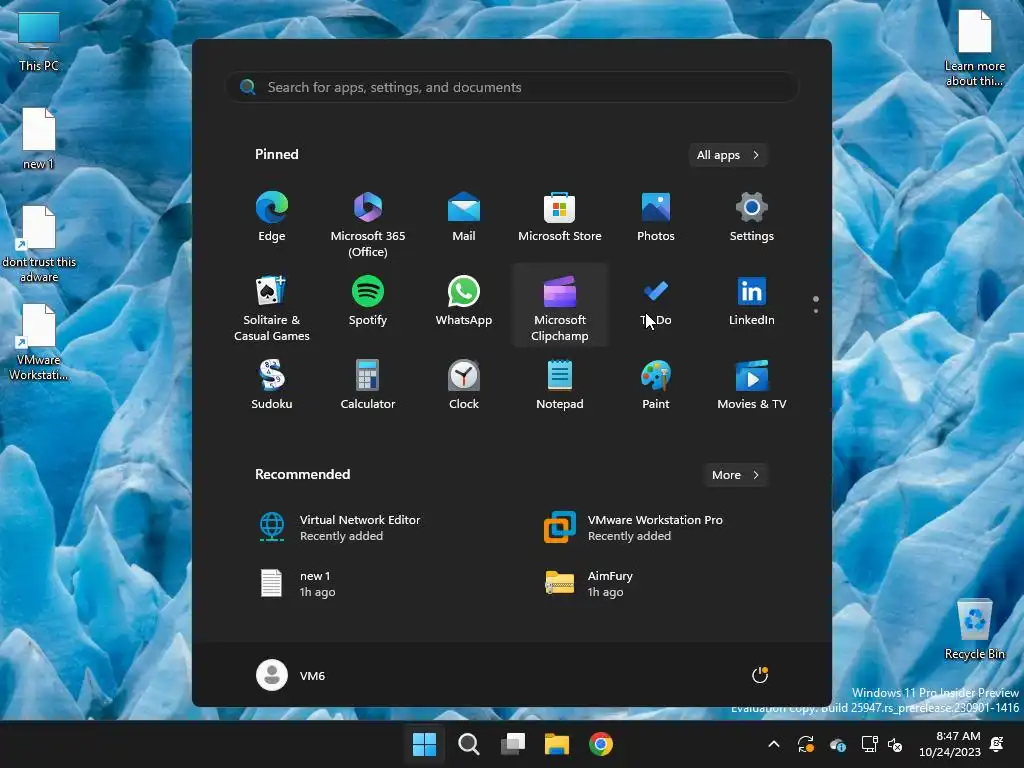1024x768 pixels.
Task: Open Settings gear in pinned apps
Action: pyautogui.click(x=752, y=217)
